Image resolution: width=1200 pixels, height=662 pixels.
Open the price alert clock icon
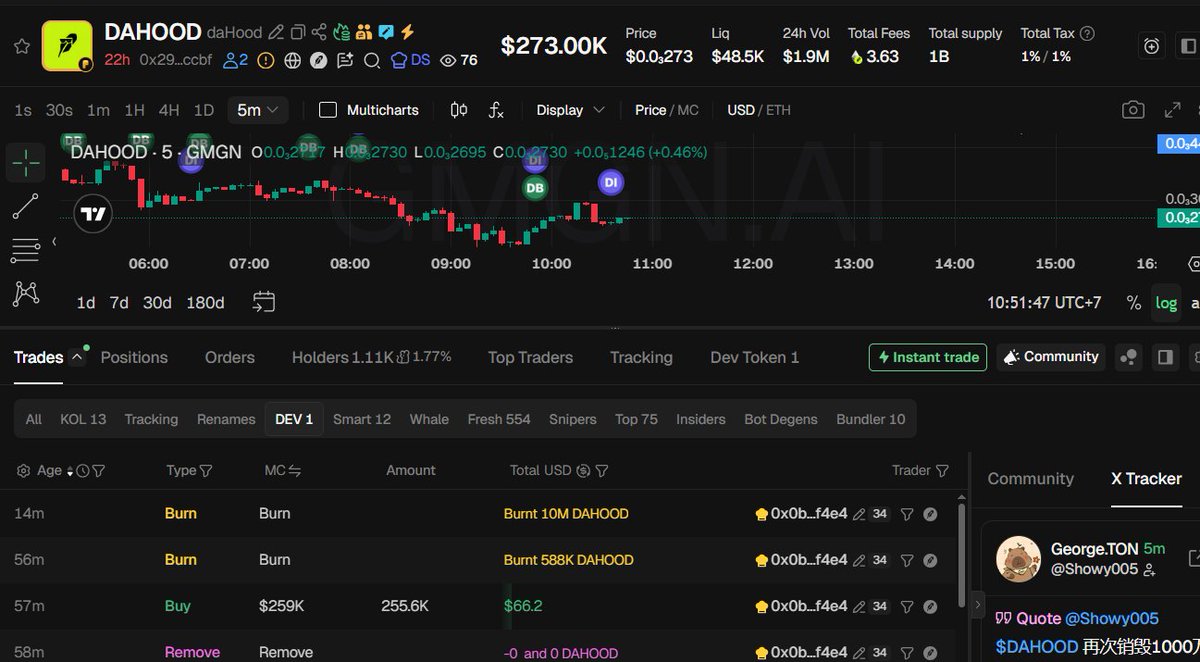[x=1152, y=46]
